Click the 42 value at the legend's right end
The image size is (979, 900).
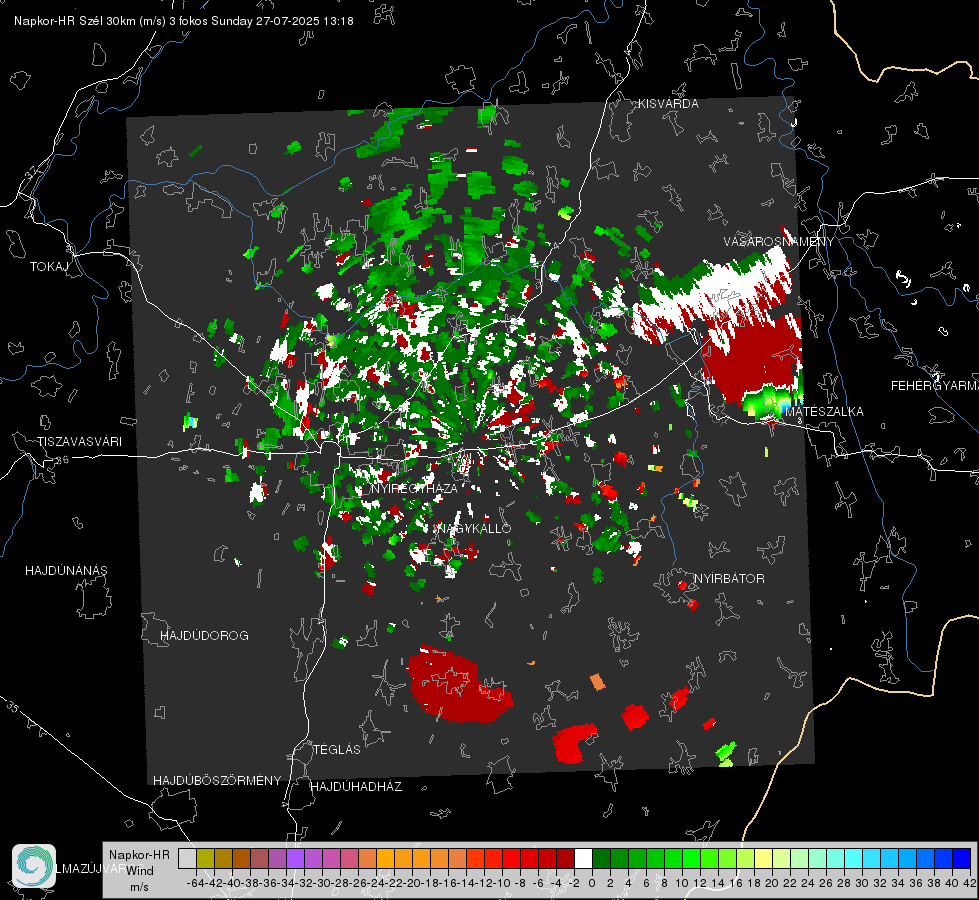(x=970, y=883)
